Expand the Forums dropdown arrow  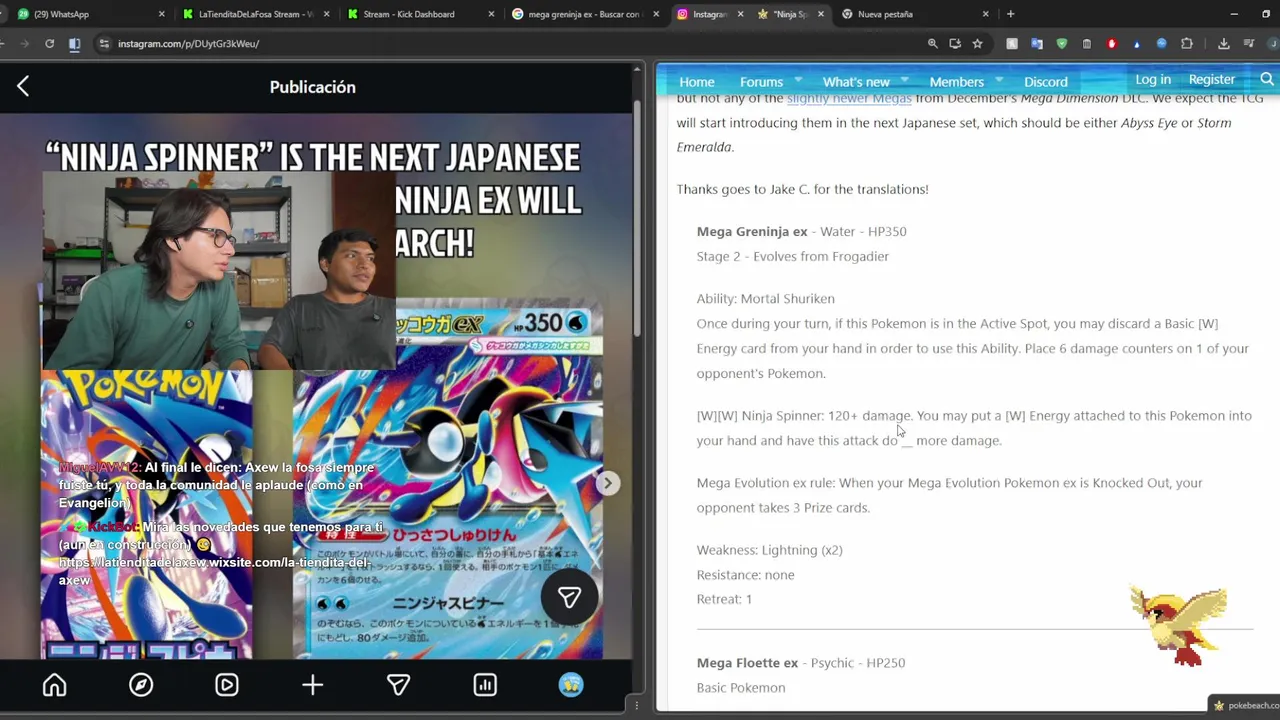coord(798,80)
